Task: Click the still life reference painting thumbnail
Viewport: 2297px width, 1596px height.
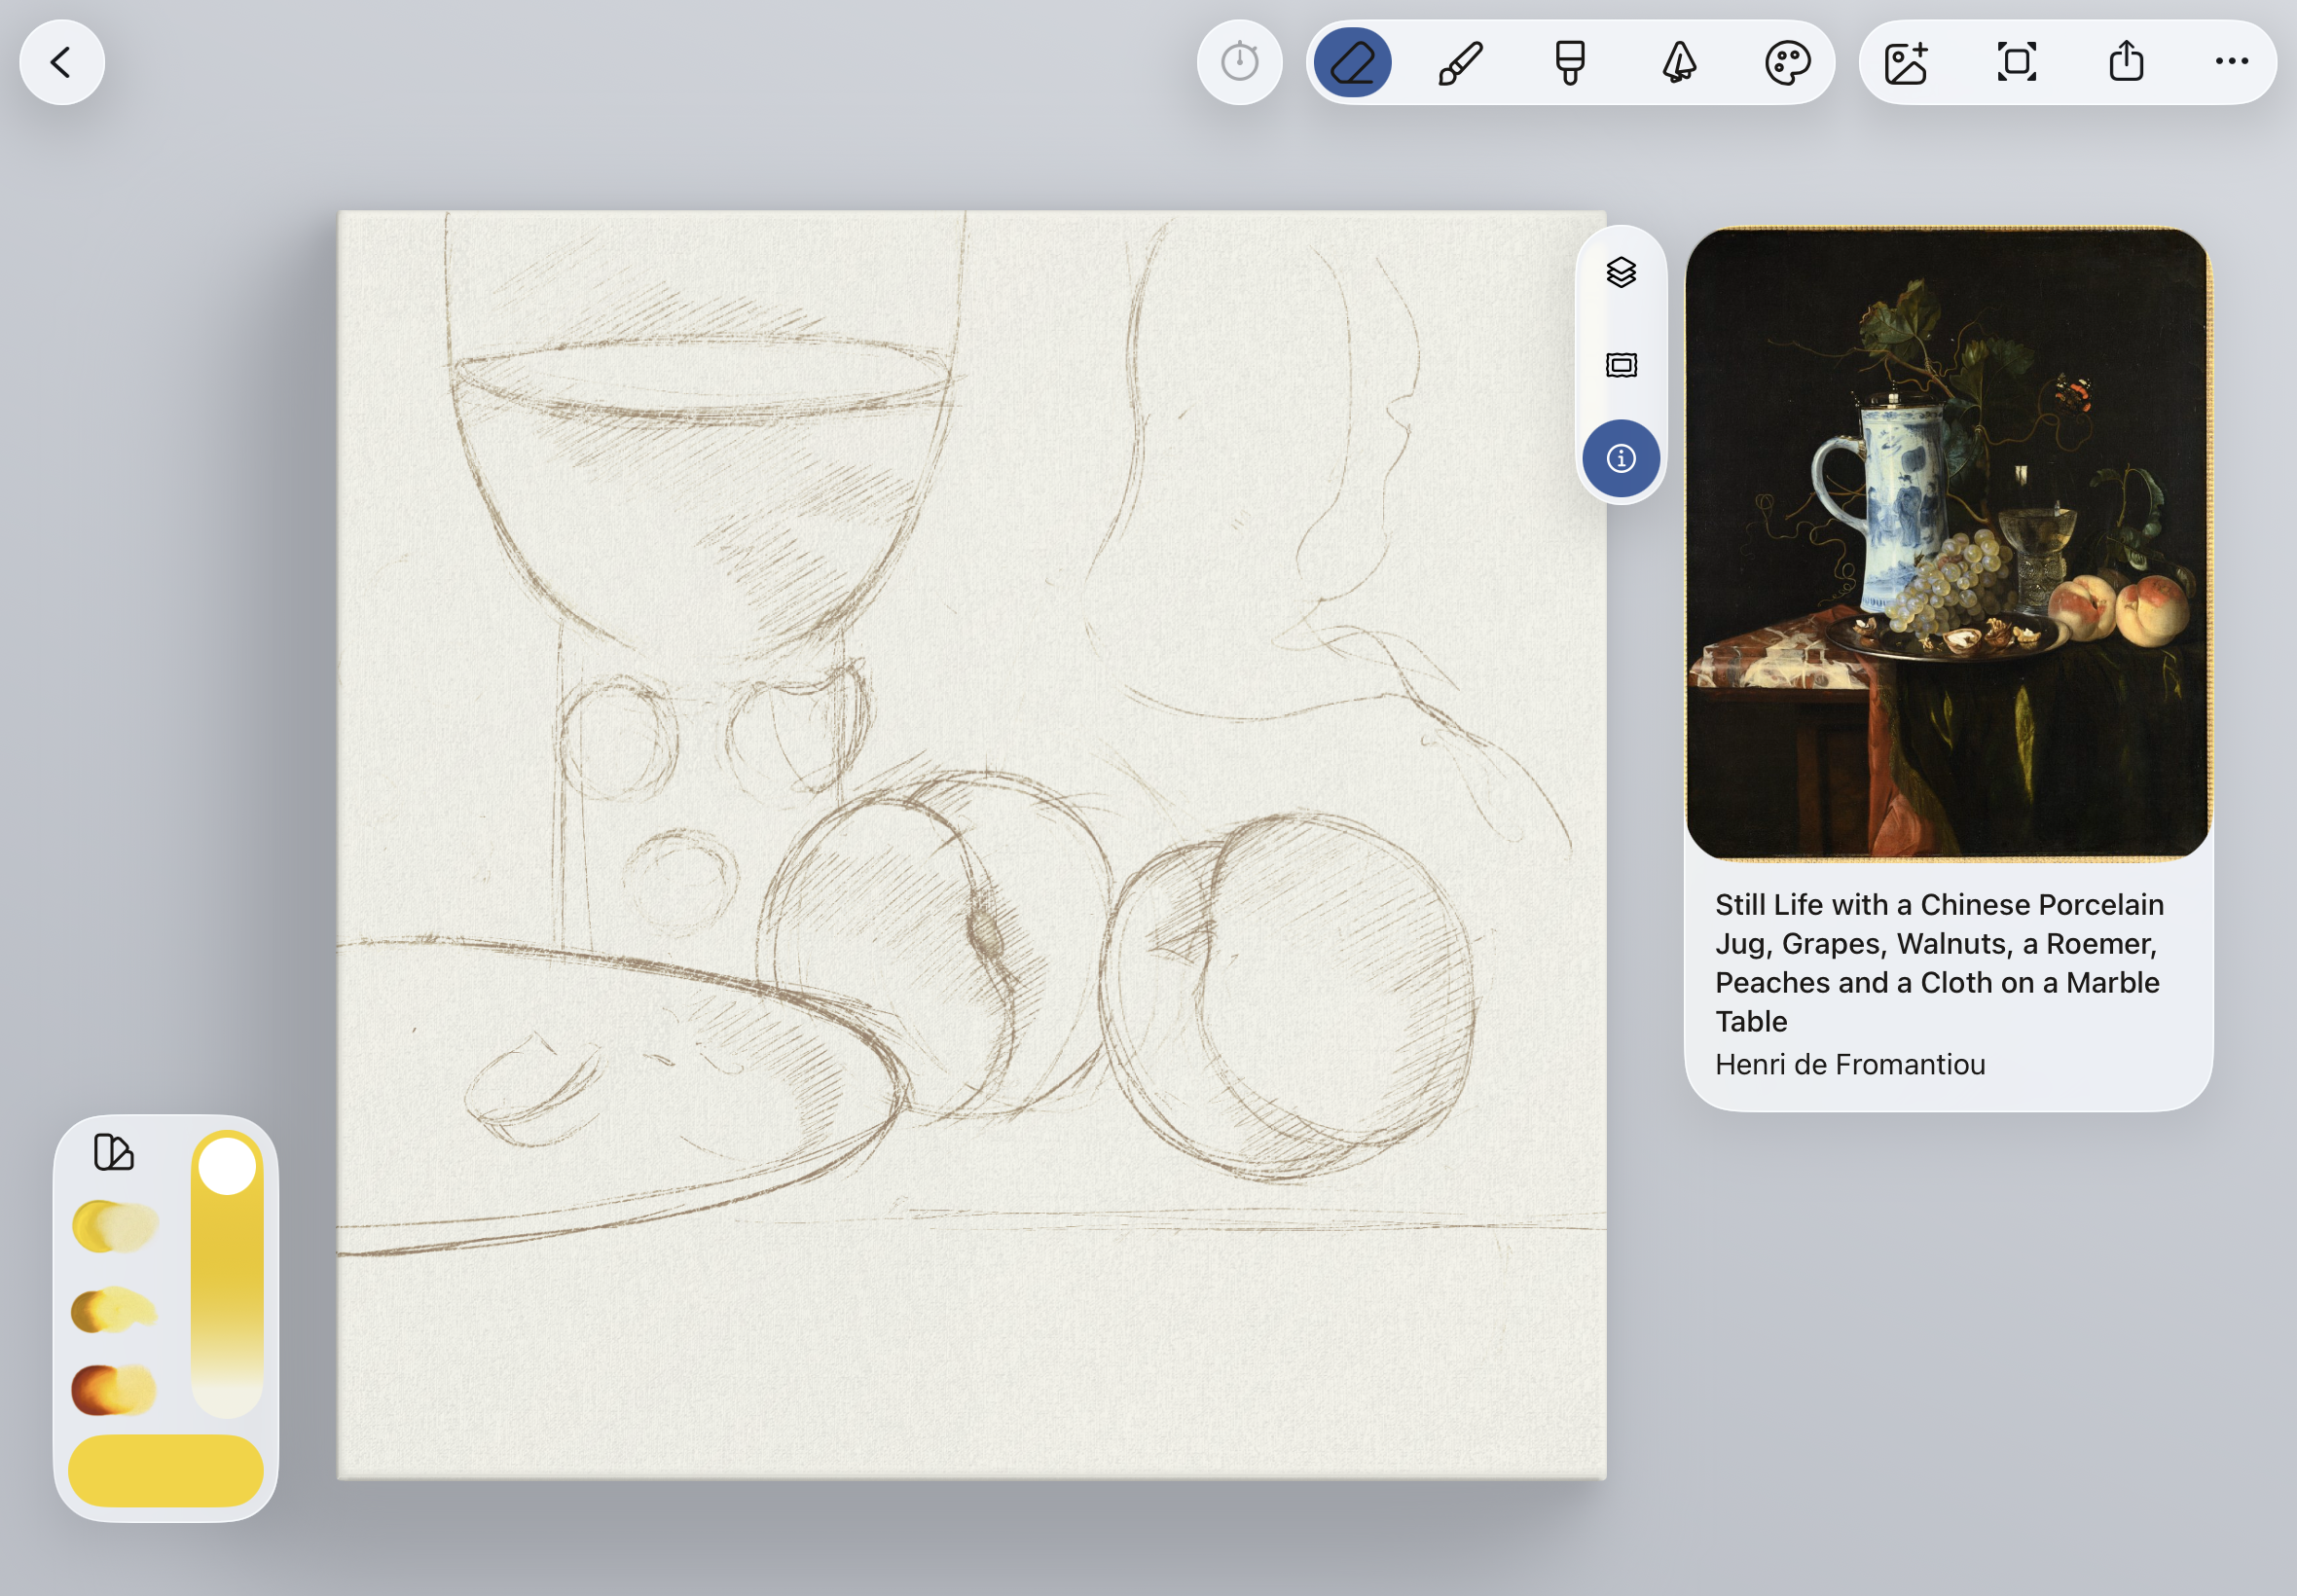Action: tap(1947, 542)
